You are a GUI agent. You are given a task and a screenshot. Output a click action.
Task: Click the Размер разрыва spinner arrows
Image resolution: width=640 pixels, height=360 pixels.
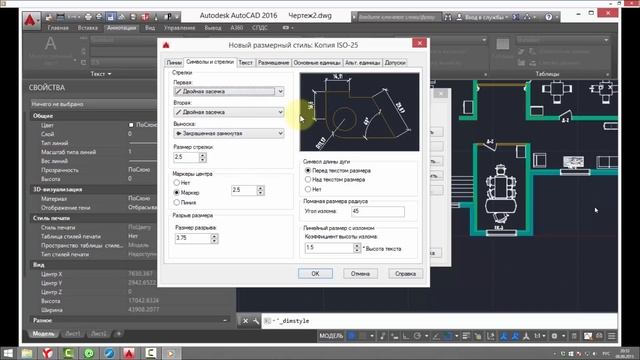click(x=214, y=238)
